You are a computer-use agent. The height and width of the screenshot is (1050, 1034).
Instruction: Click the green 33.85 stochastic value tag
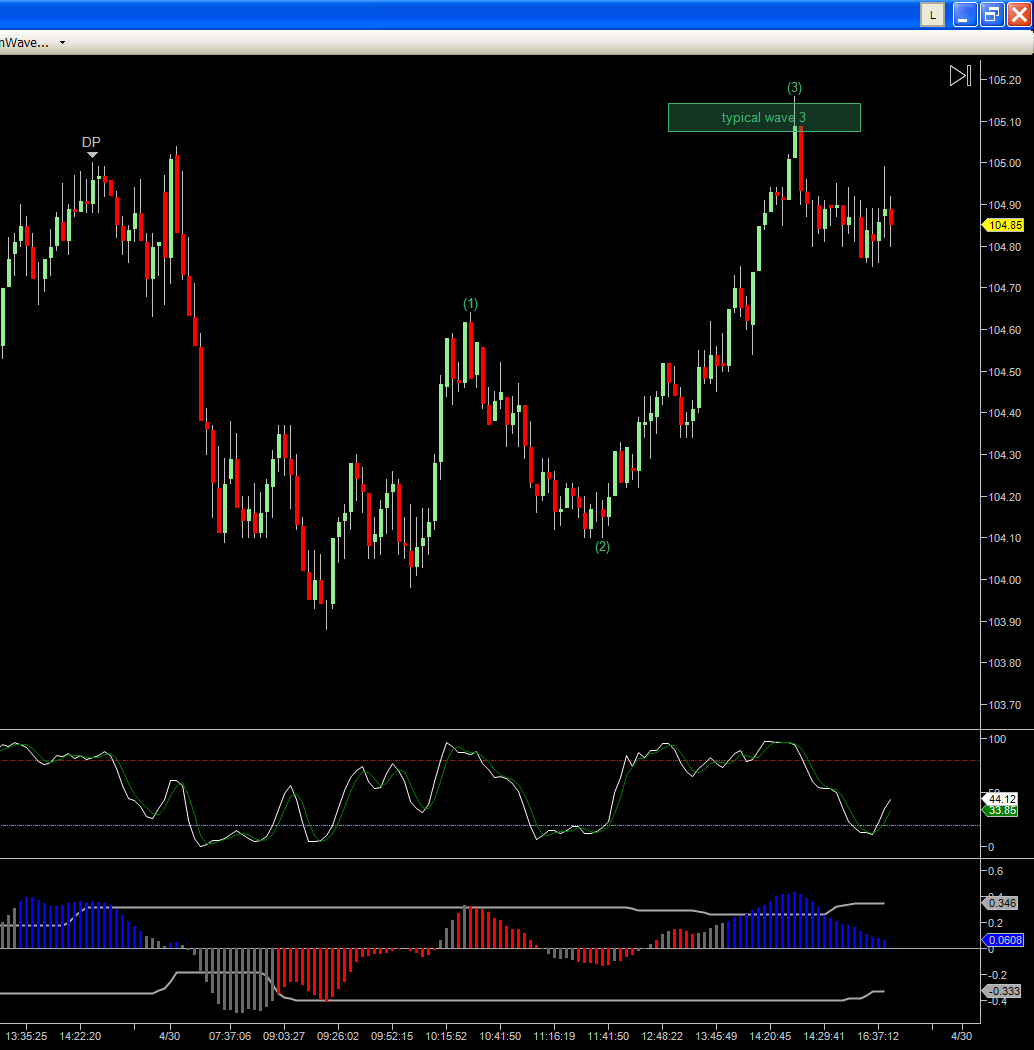tap(1001, 810)
